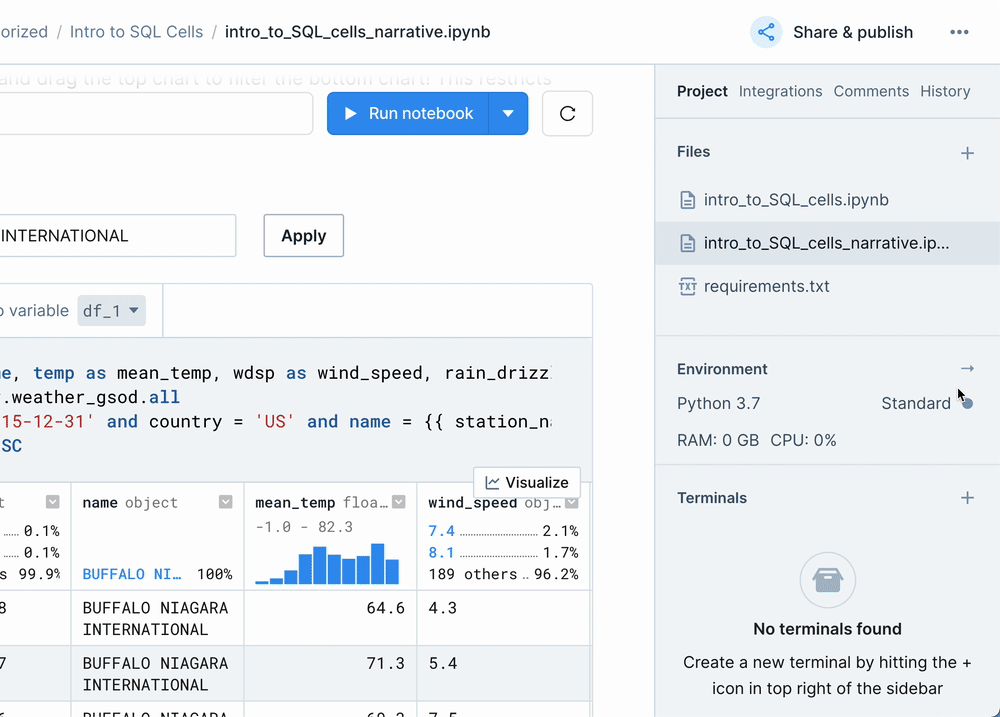Image resolution: width=1000 pixels, height=717 pixels.
Task: Switch to the Integrations tab
Action: click(781, 91)
